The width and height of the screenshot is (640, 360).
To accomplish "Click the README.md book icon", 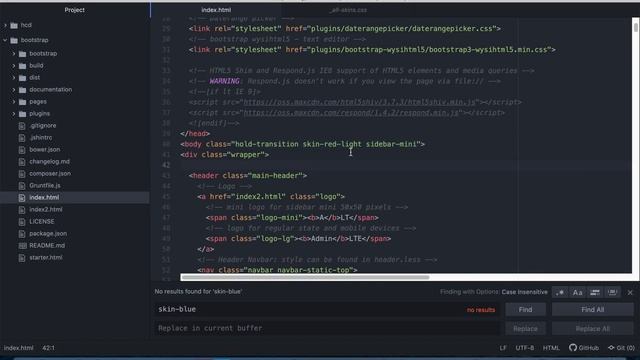I will click(x=22, y=246).
